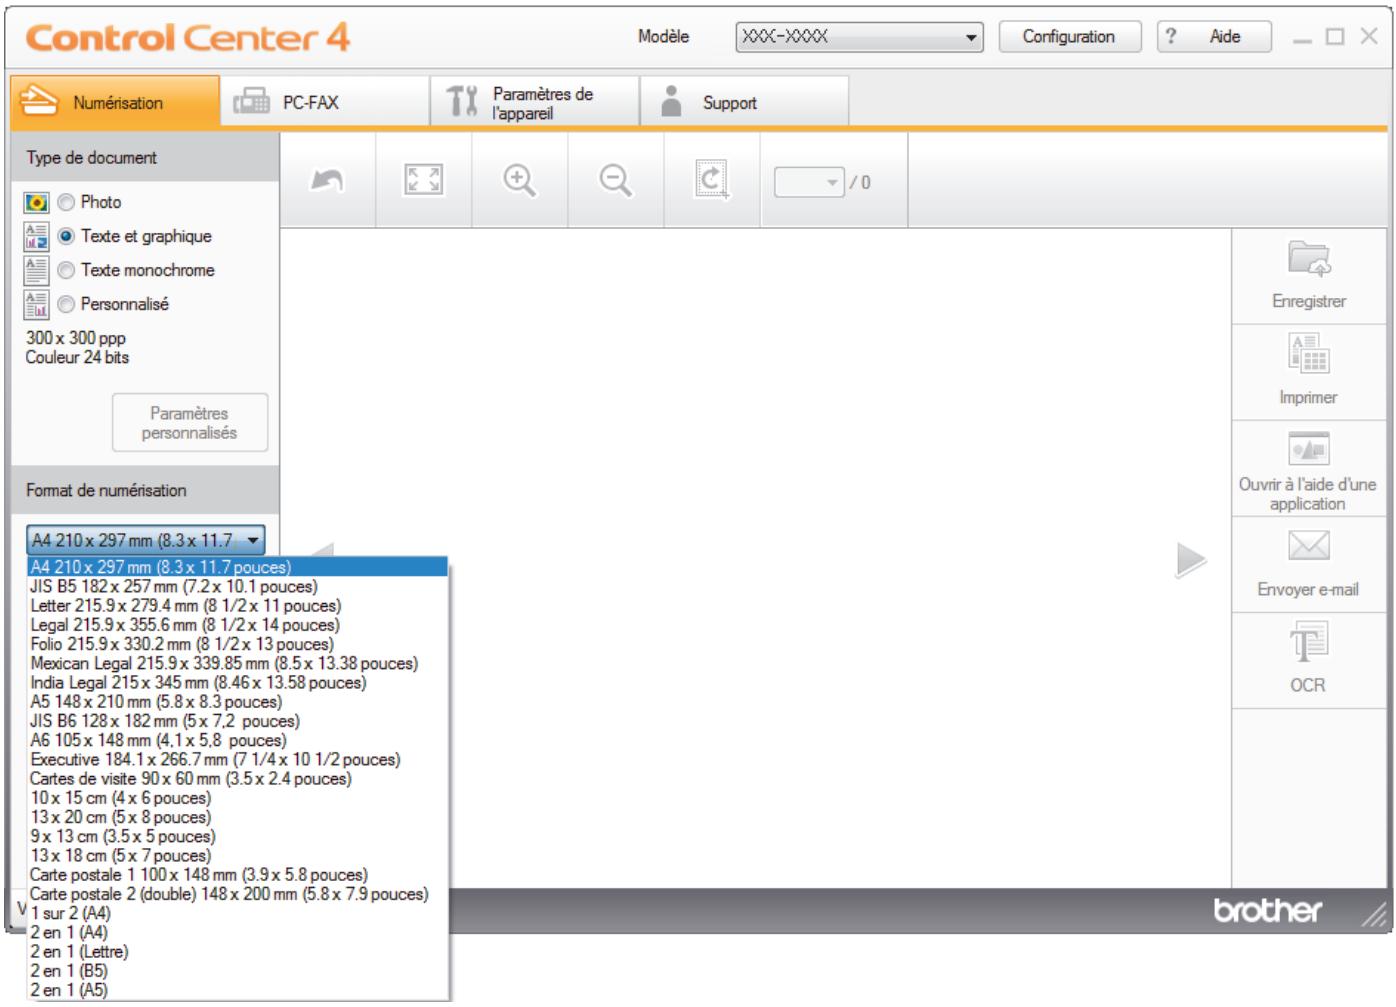Choose Carte postale 2 (double) option

238,894
